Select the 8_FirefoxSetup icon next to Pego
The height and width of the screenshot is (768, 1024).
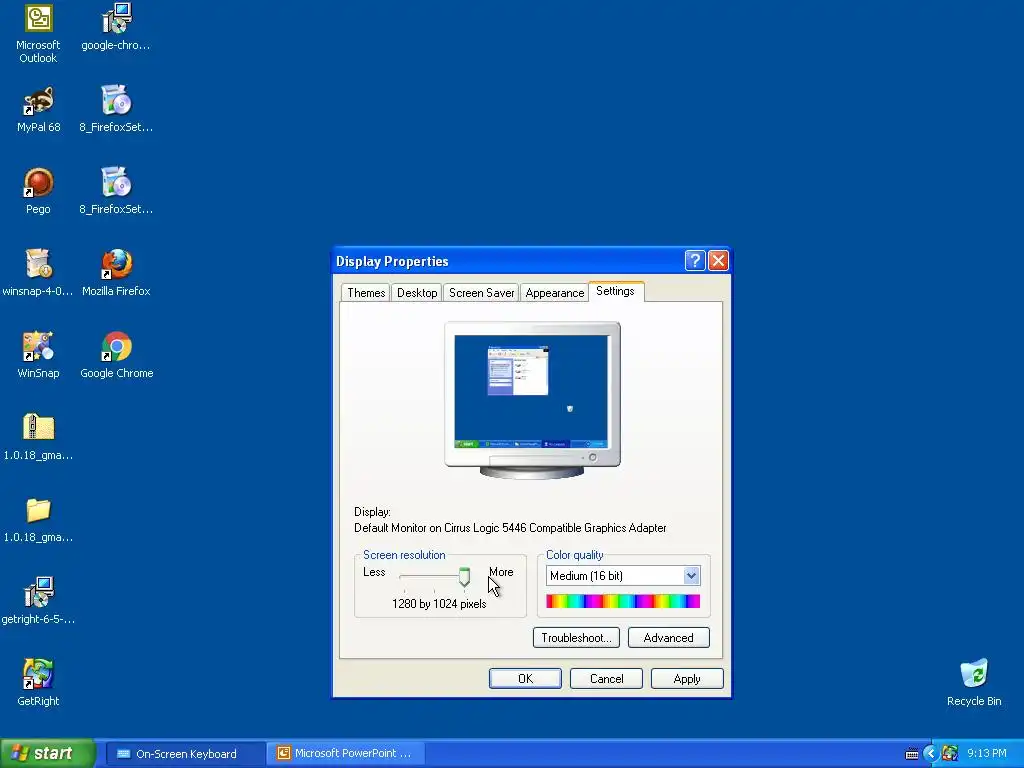click(116, 191)
